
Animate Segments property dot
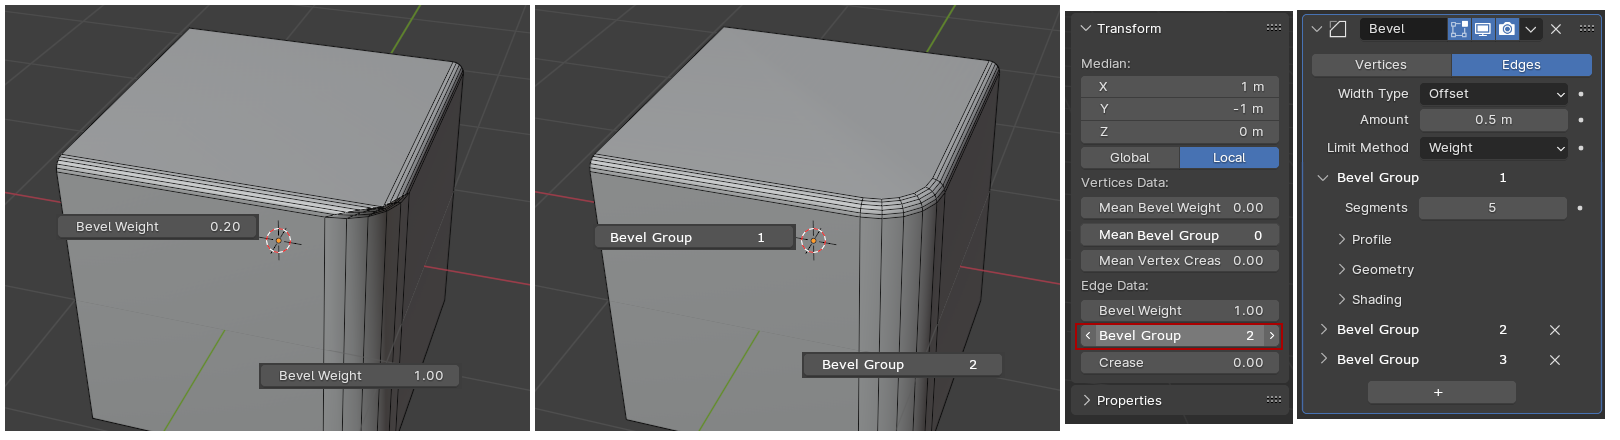tap(1580, 208)
